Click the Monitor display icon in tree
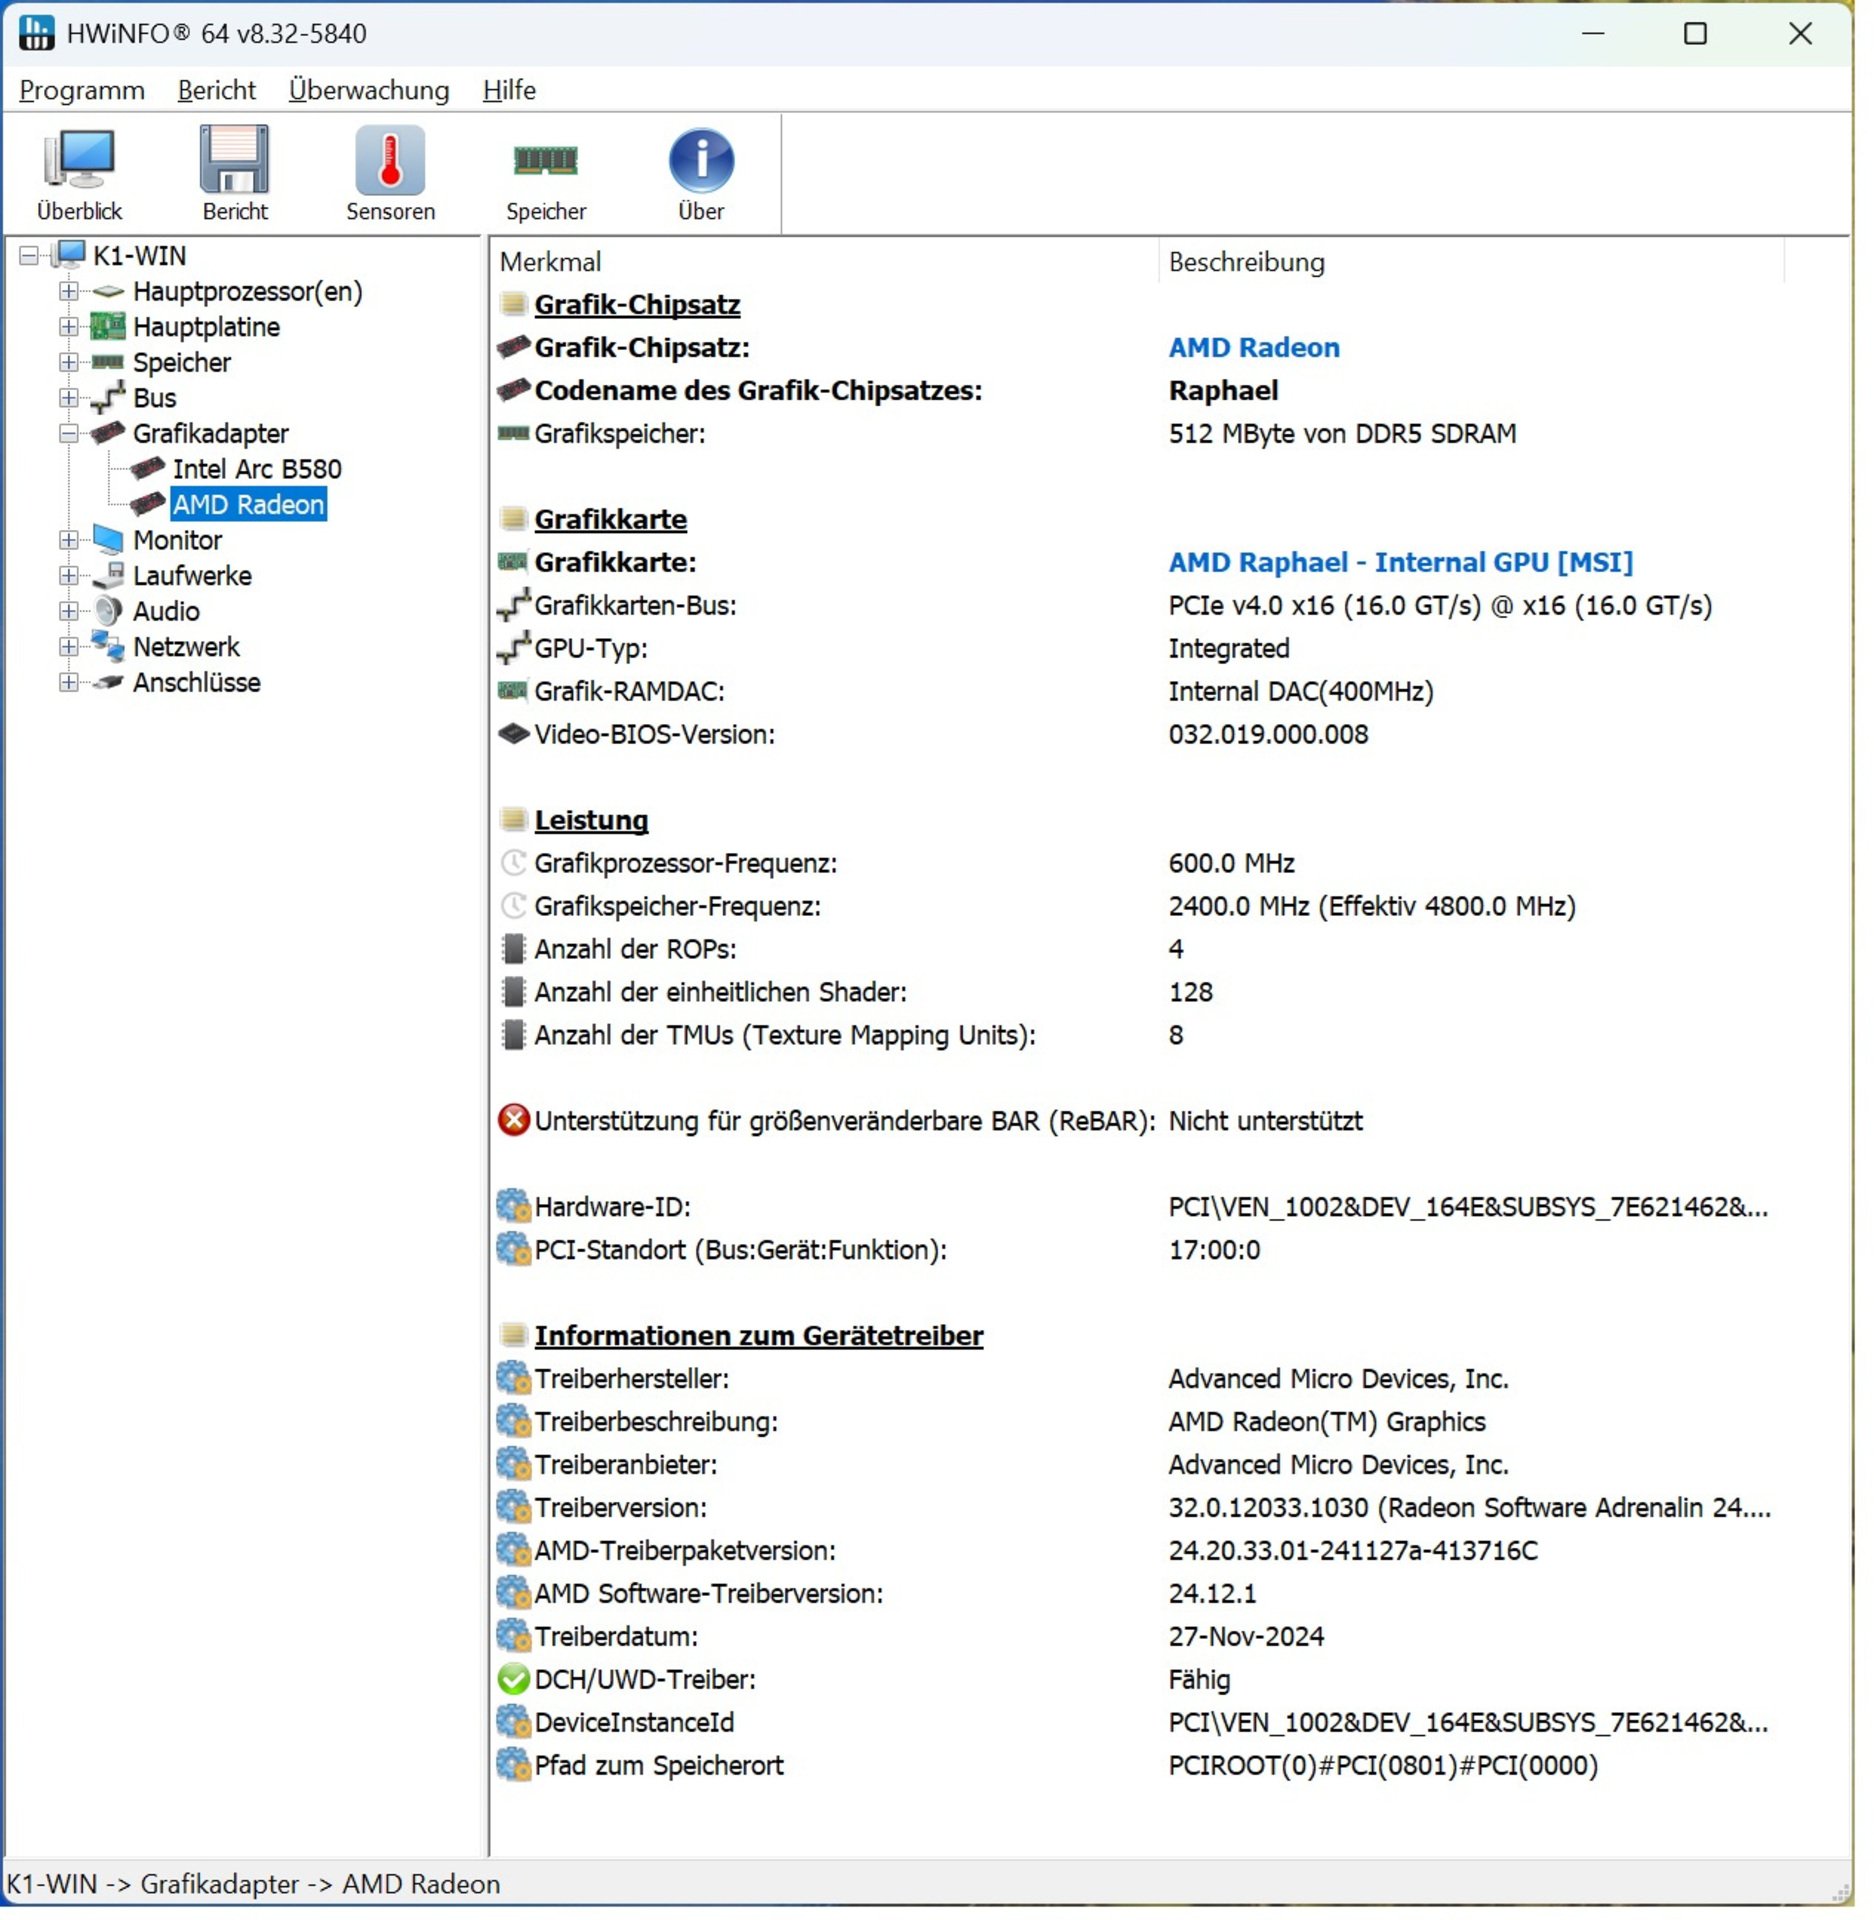Screen dimensions: 1874x1920 click(108, 541)
